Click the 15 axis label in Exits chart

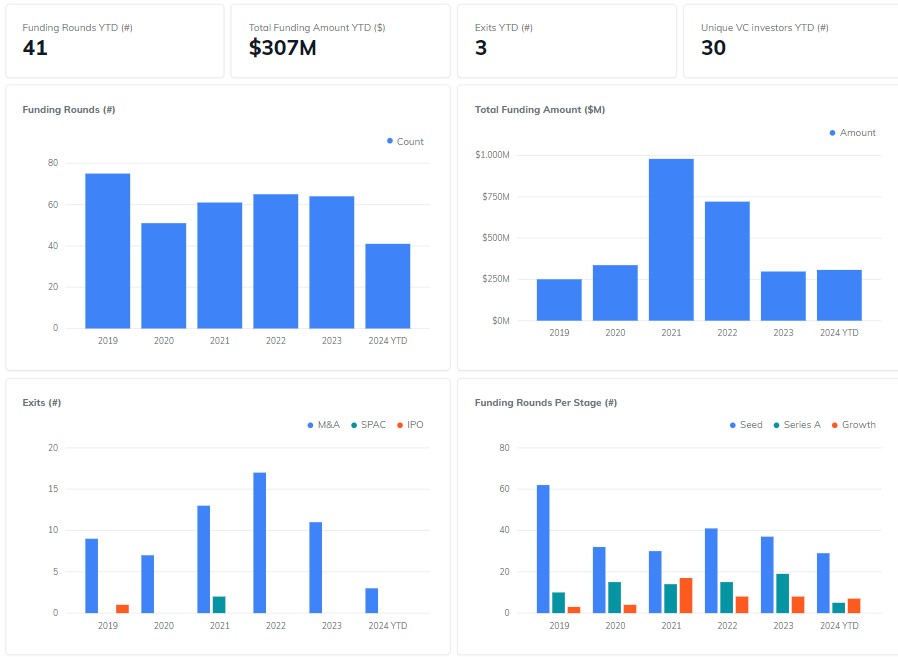tap(53, 489)
